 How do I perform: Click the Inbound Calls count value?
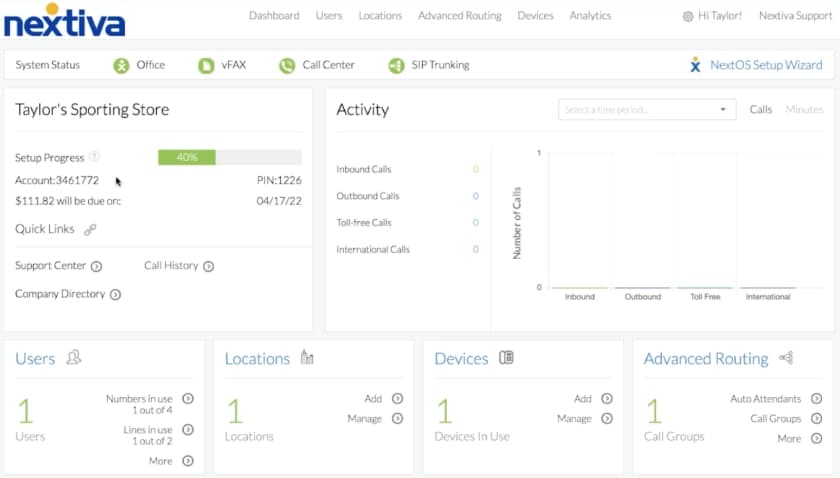pyautogui.click(x=475, y=169)
